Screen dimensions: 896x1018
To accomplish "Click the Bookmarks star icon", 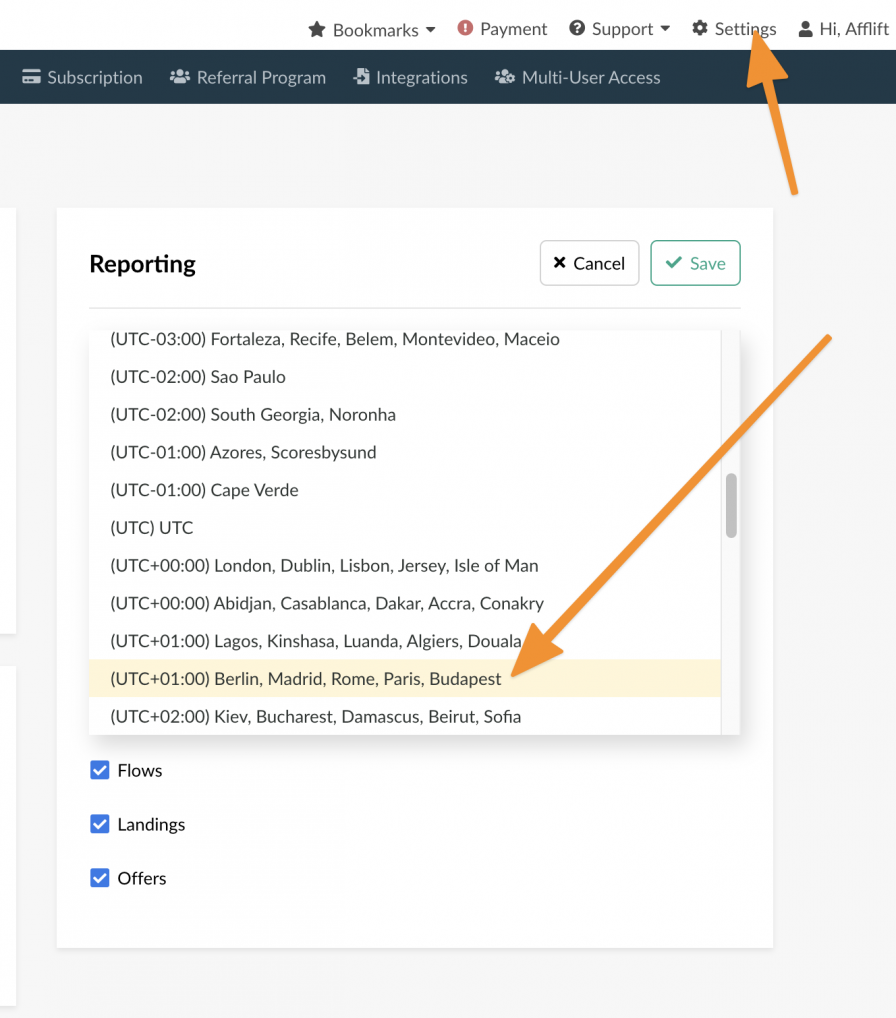I will pos(317,29).
